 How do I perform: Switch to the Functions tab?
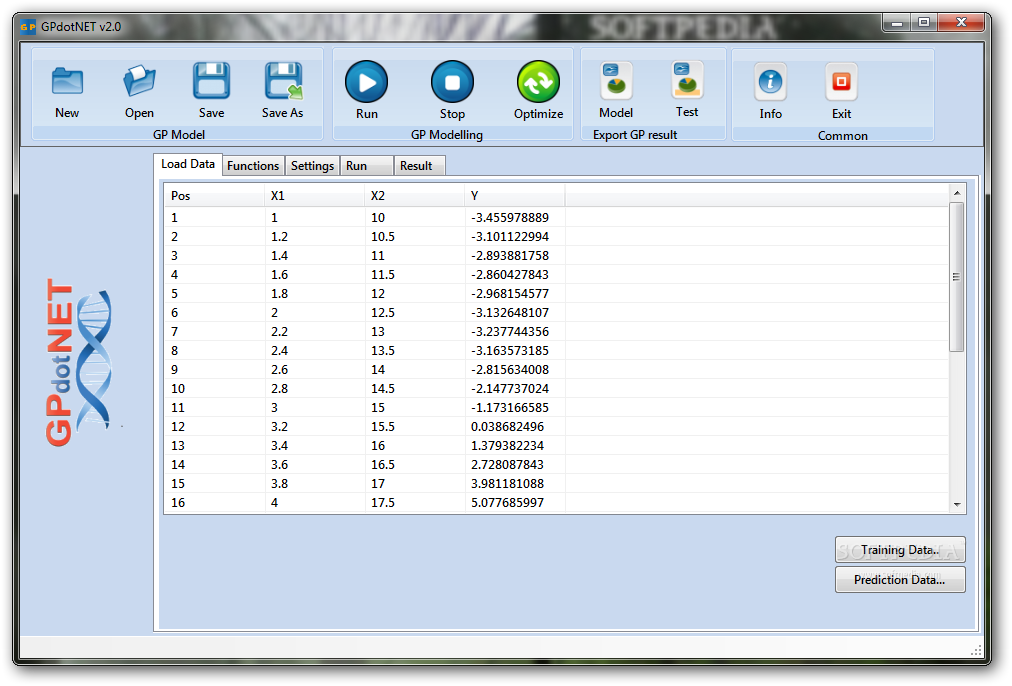click(253, 166)
